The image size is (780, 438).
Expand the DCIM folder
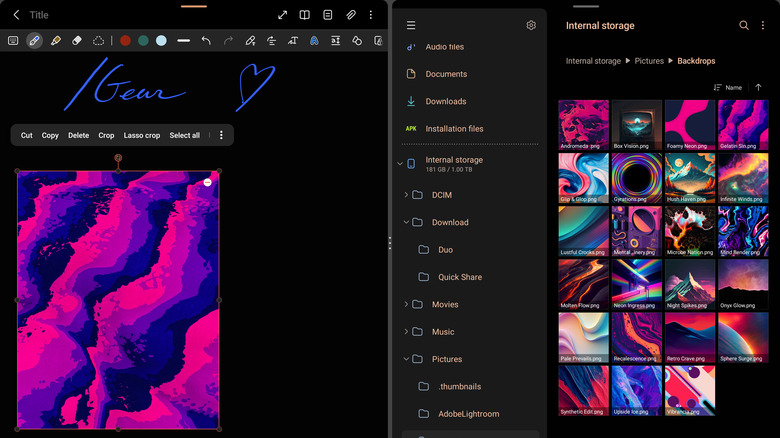(x=406, y=195)
